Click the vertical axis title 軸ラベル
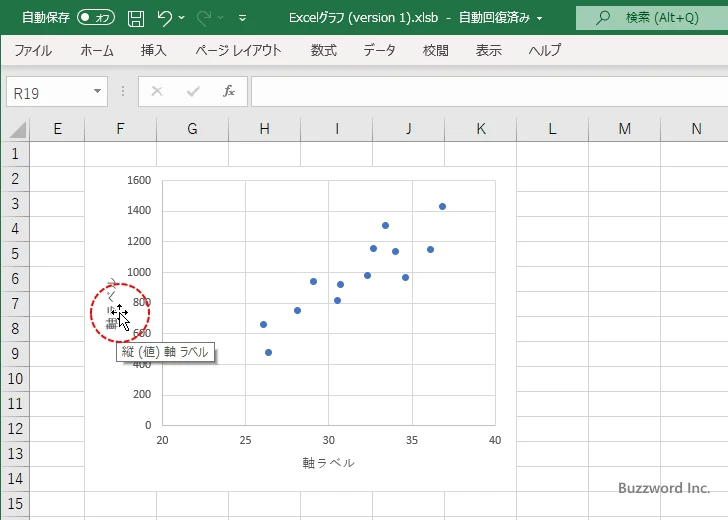 click(x=112, y=304)
